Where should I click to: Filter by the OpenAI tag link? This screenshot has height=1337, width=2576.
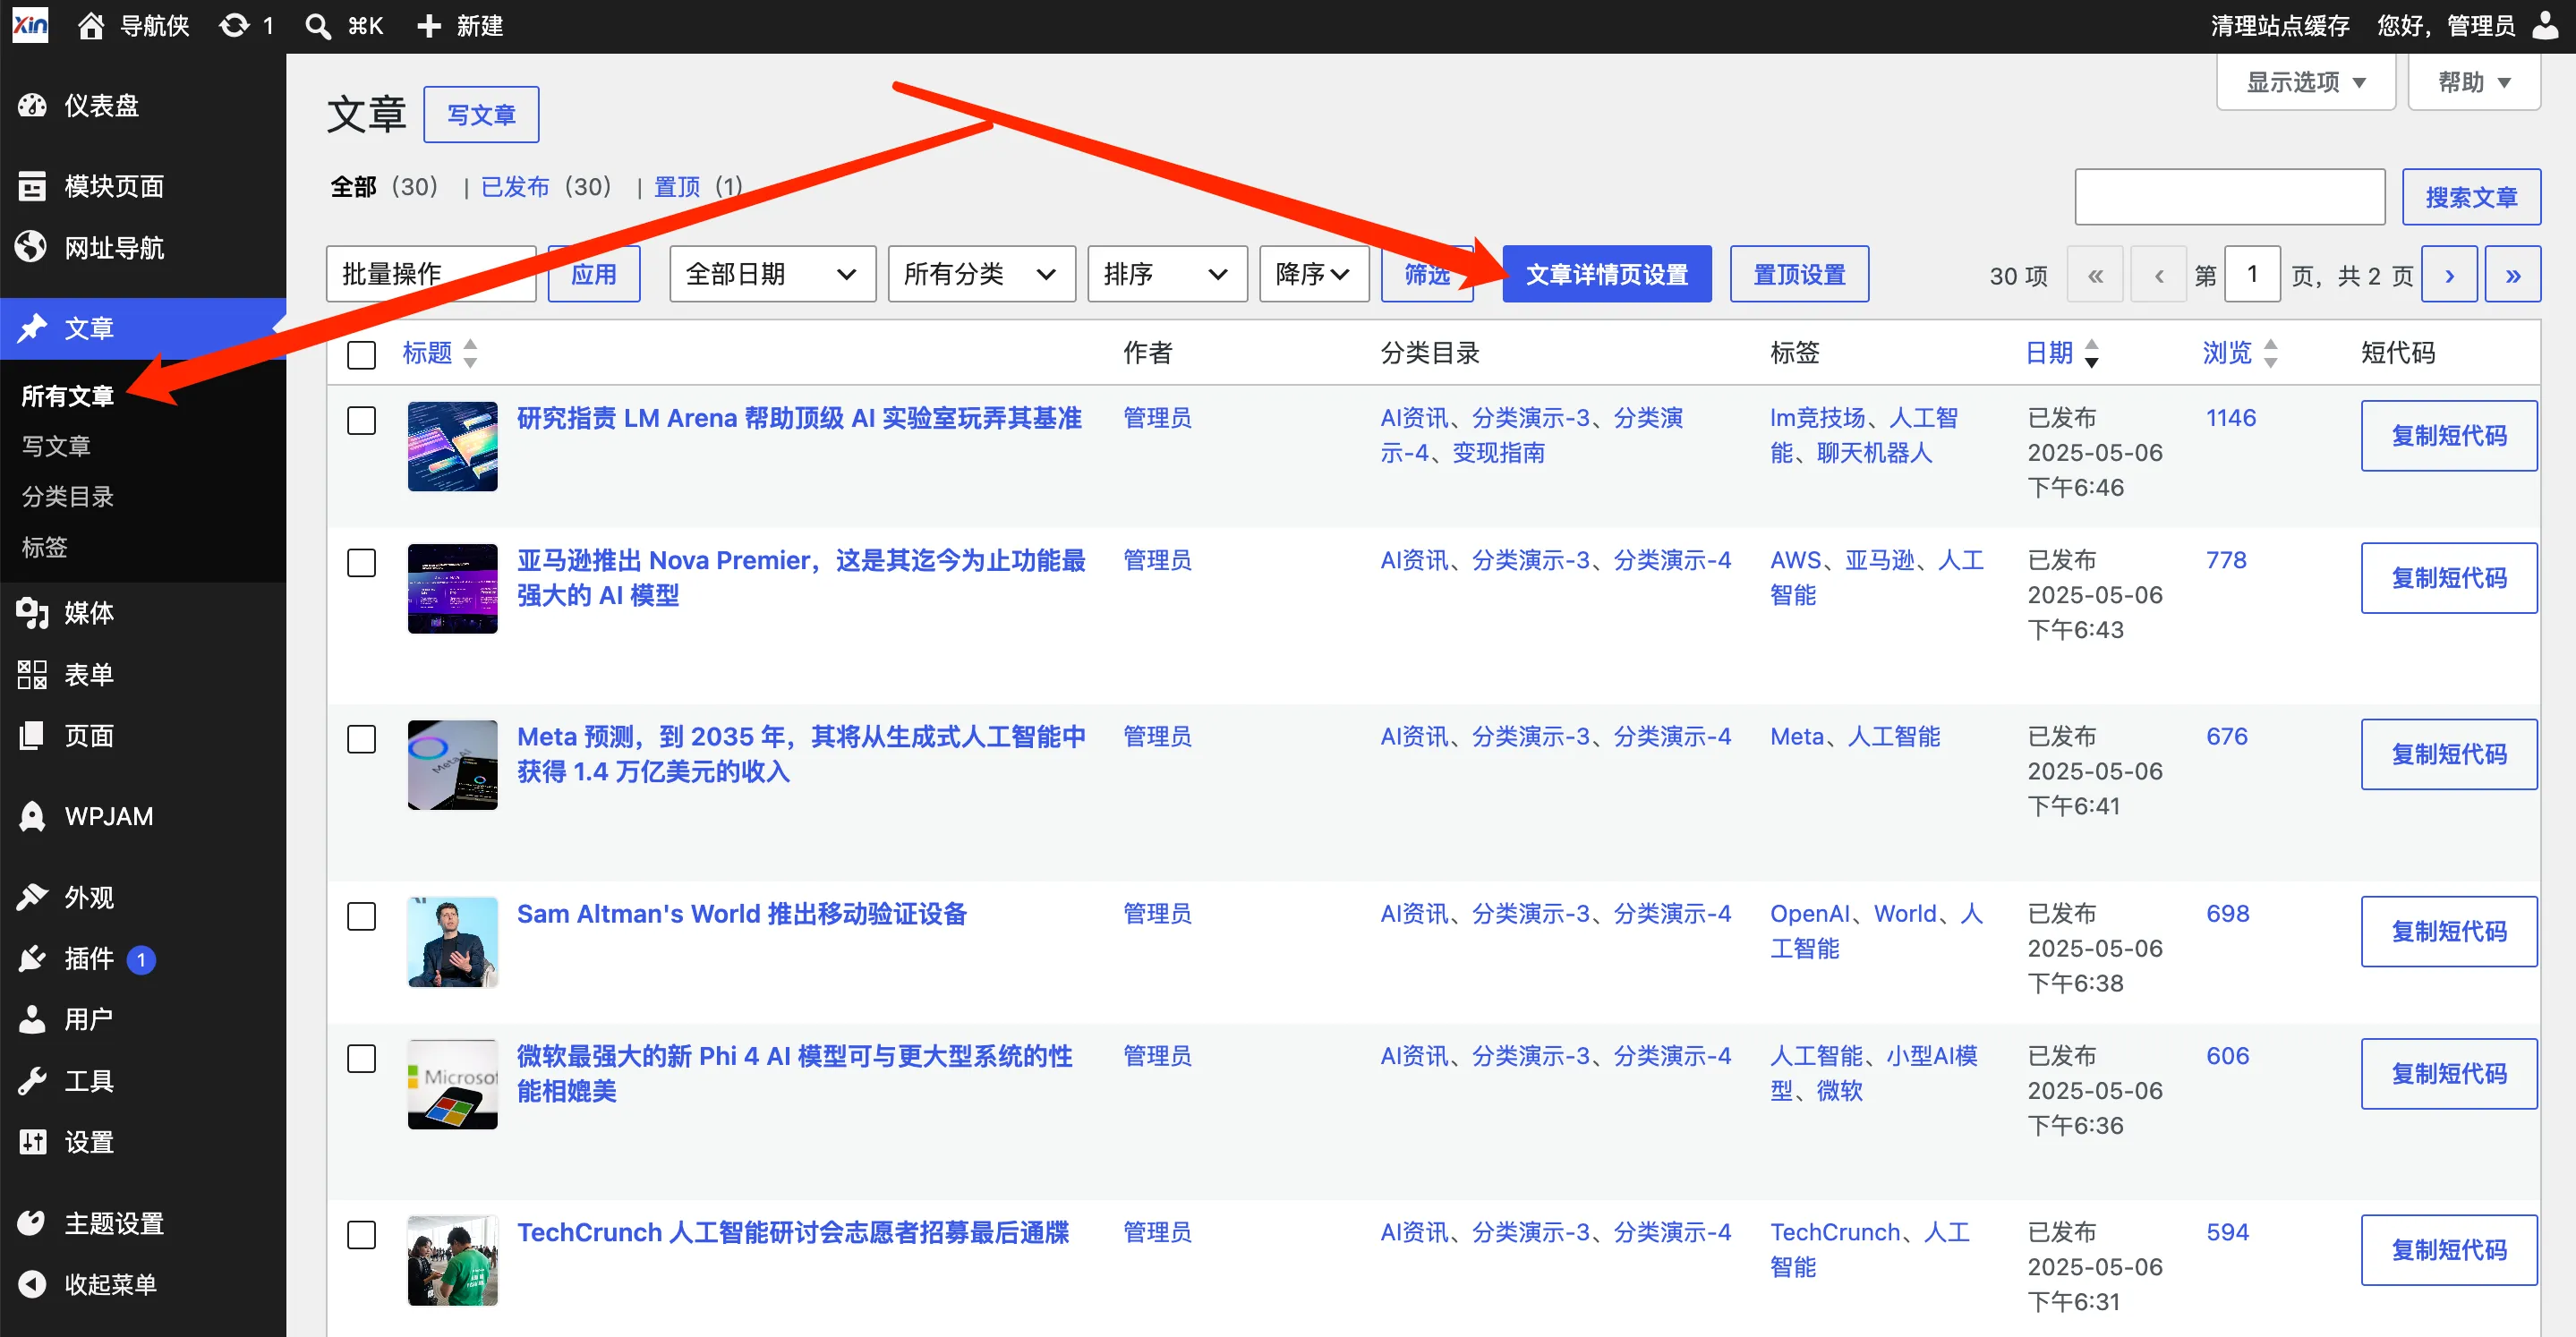pos(1809,913)
